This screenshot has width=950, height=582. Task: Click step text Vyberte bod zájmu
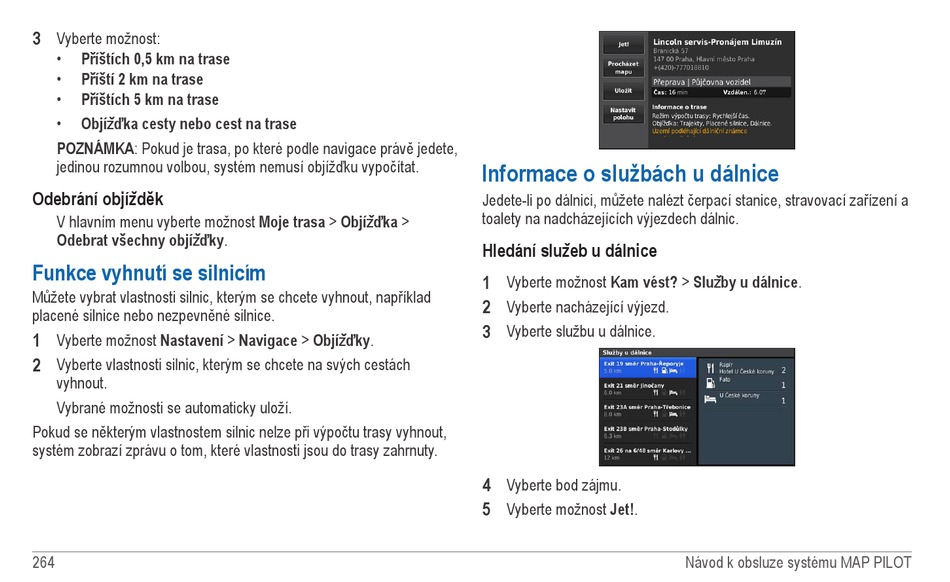point(563,485)
